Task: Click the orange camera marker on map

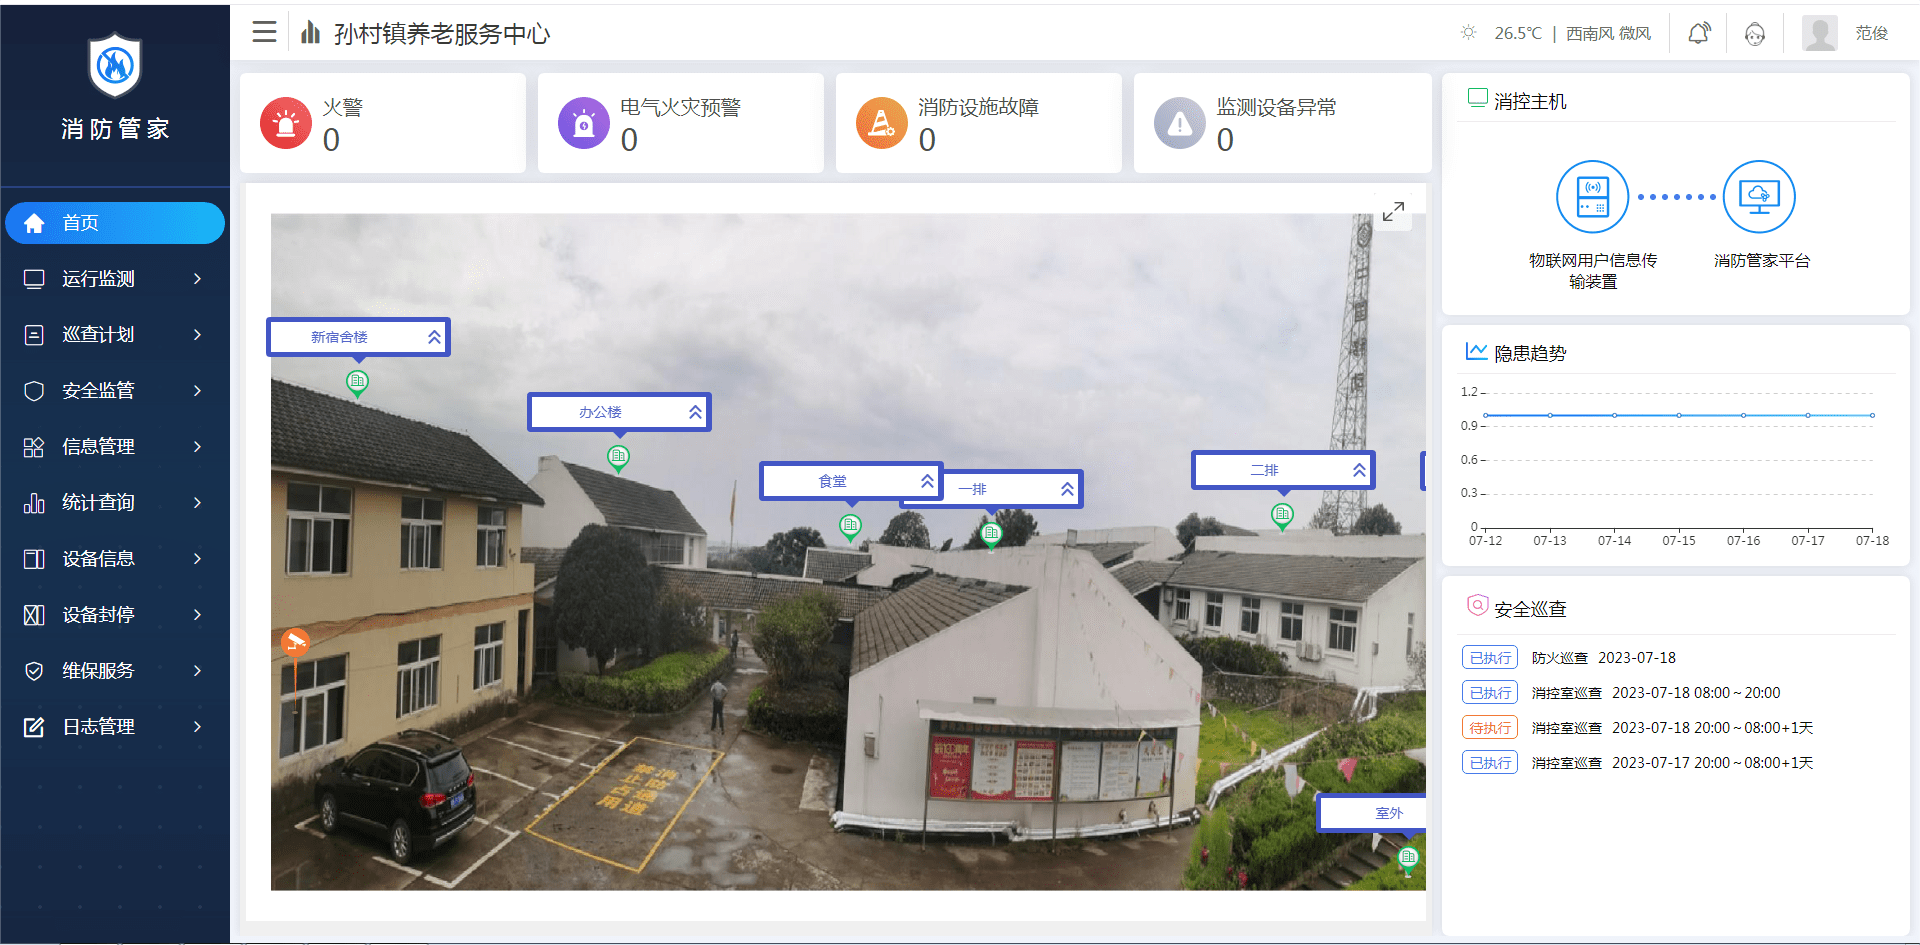Action: 294,642
